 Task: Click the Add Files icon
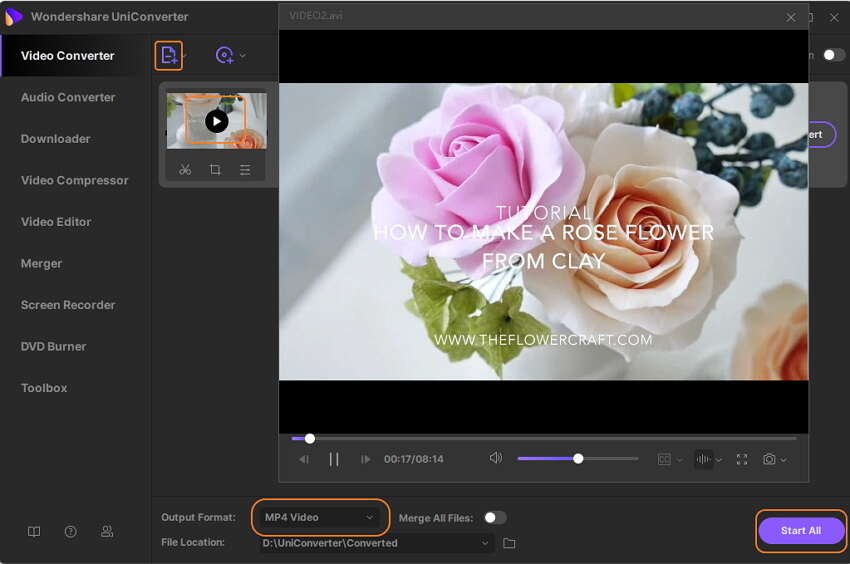tap(168, 56)
